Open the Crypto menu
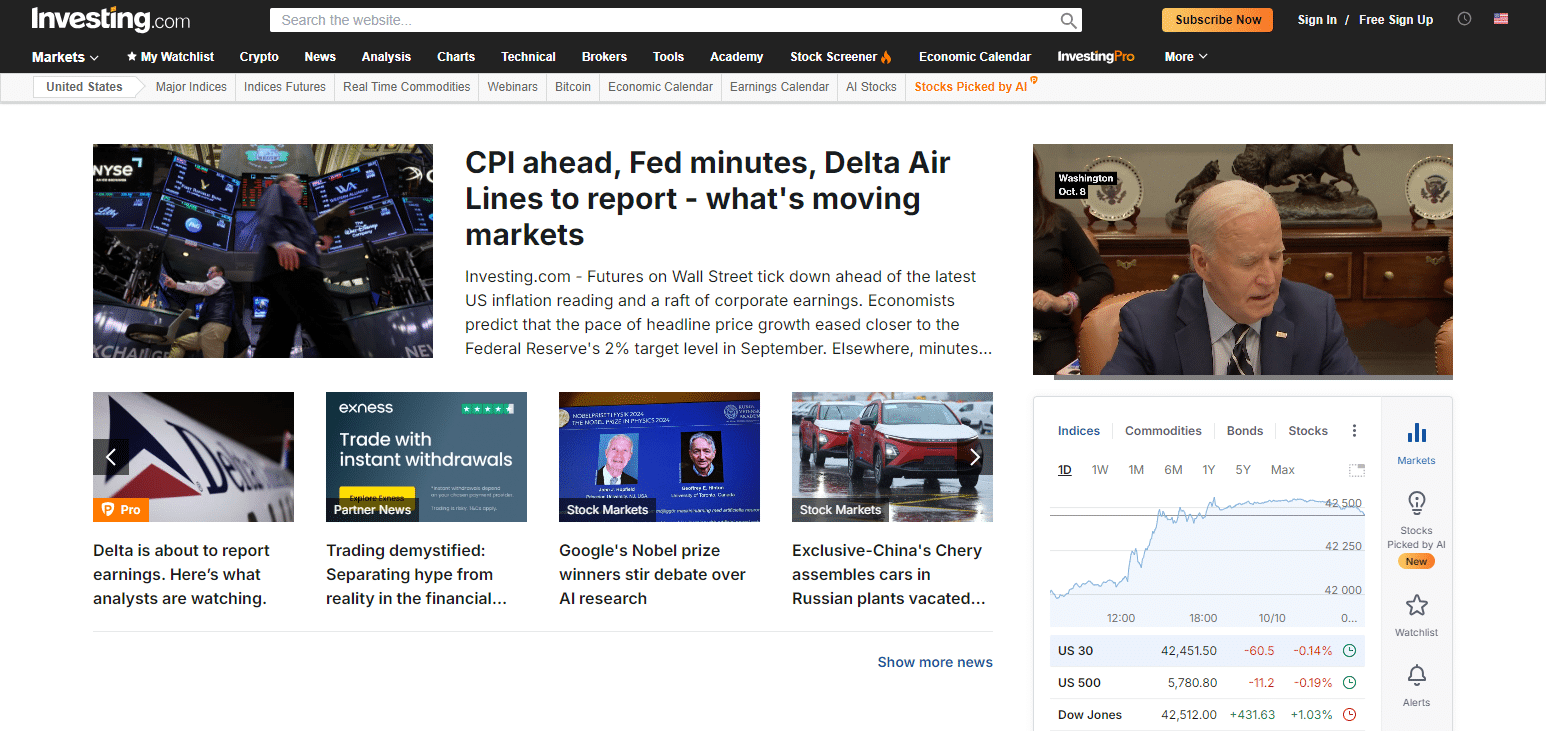Viewport: 1546px width, 731px height. click(x=259, y=57)
